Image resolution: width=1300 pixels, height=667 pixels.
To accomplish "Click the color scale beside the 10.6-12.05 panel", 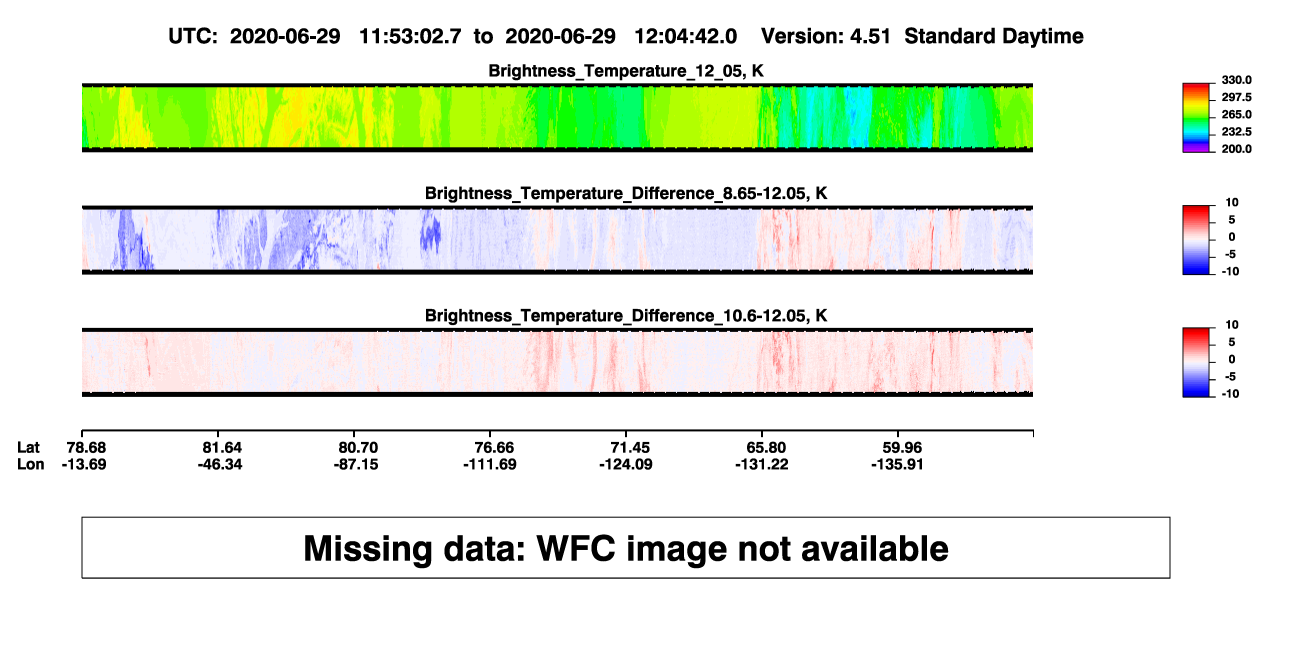I will click(x=1197, y=363).
